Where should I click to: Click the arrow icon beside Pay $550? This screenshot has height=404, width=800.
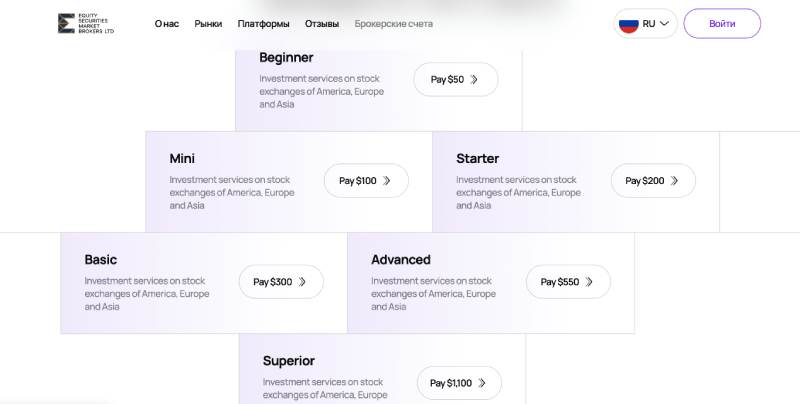click(589, 282)
